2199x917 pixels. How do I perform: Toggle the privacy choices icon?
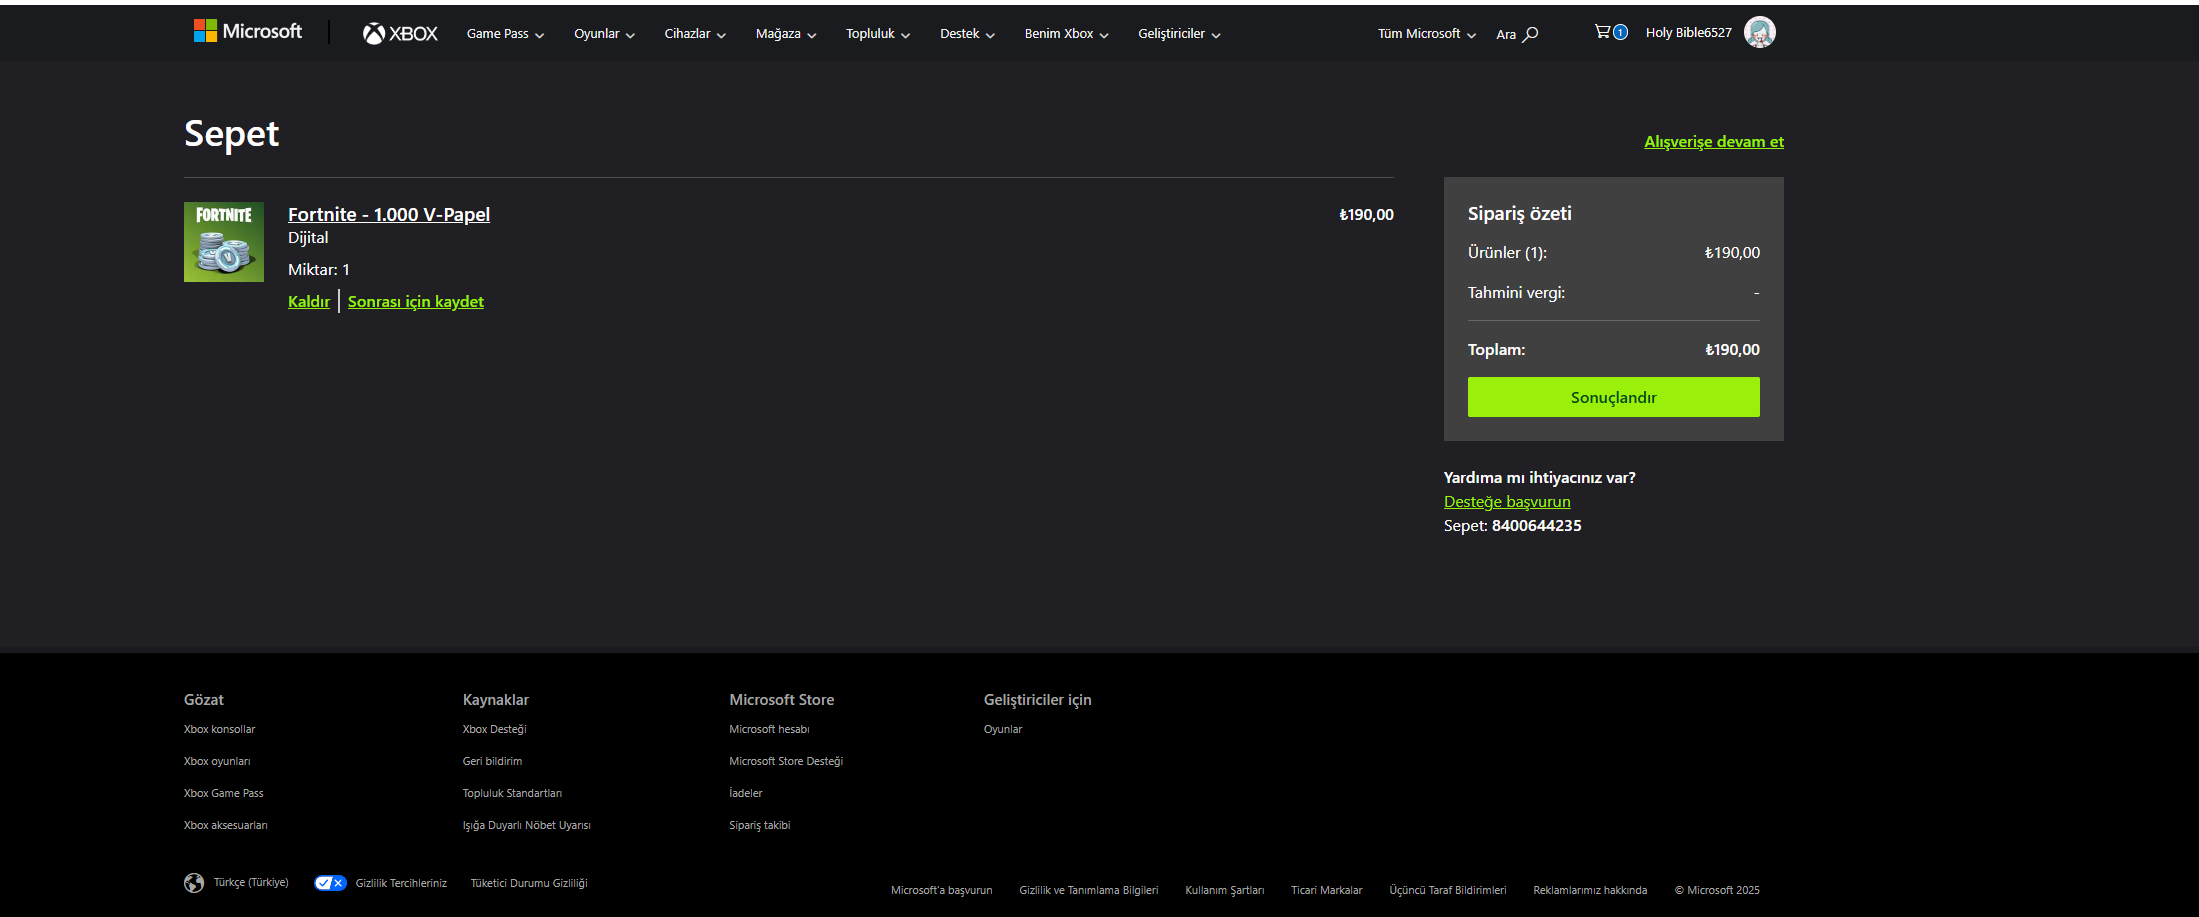pyautogui.click(x=330, y=883)
